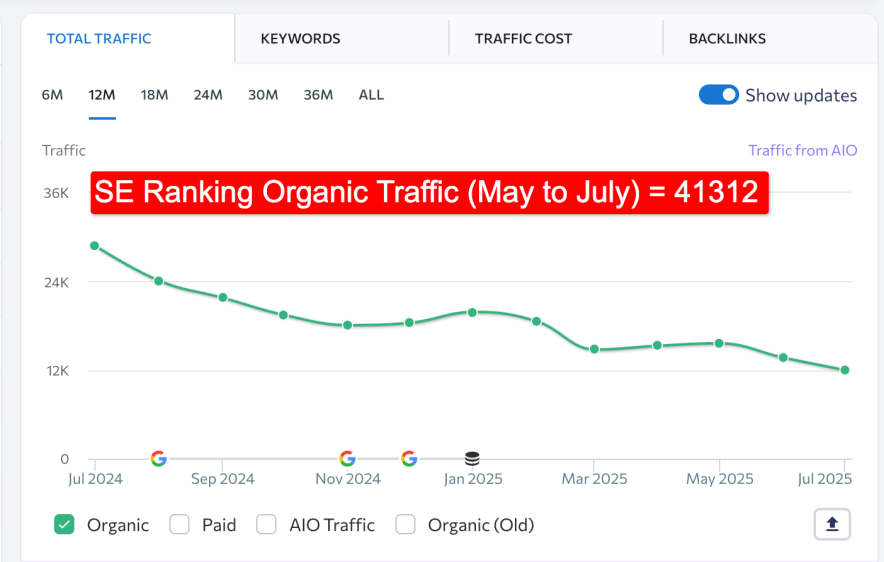Screen dimensions: 884x562
Task: Click the Traffic axis title
Action: coord(64,151)
